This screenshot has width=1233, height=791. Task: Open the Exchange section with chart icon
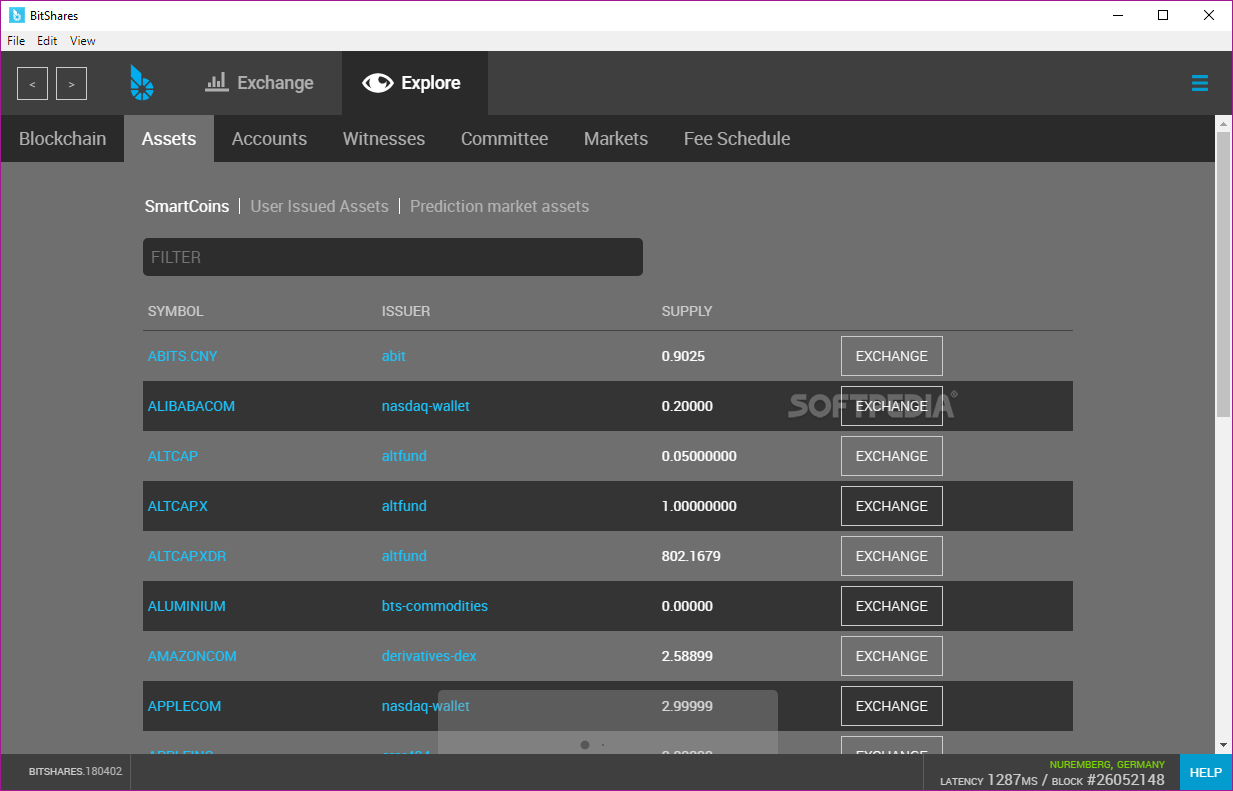click(x=259, y=83)
